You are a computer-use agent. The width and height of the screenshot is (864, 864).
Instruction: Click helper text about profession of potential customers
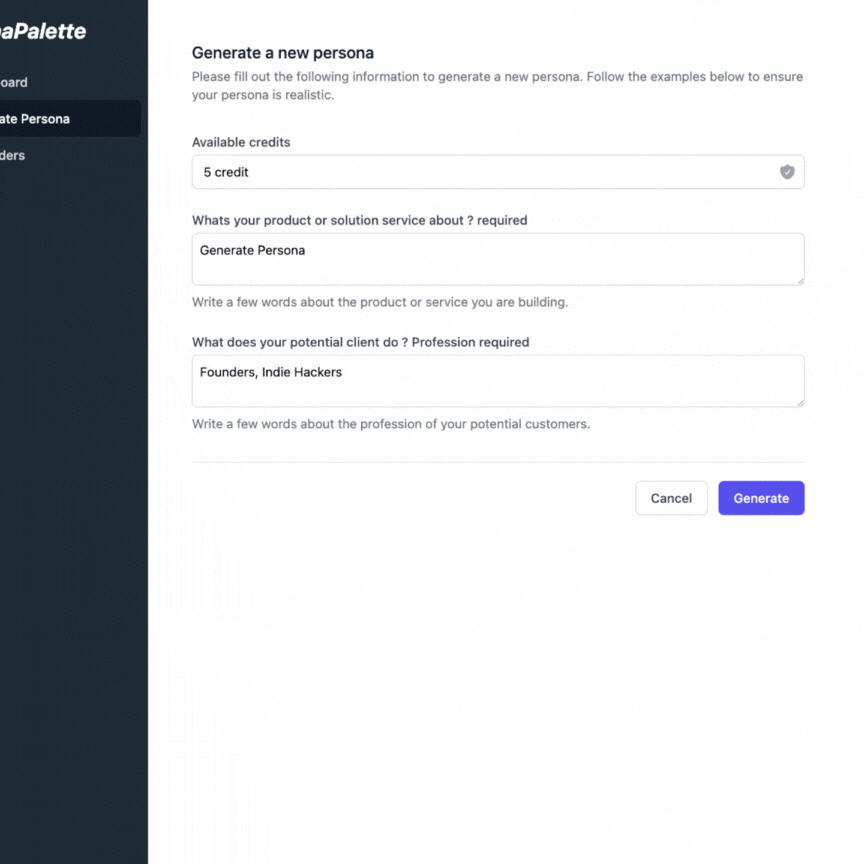[391, 424]
